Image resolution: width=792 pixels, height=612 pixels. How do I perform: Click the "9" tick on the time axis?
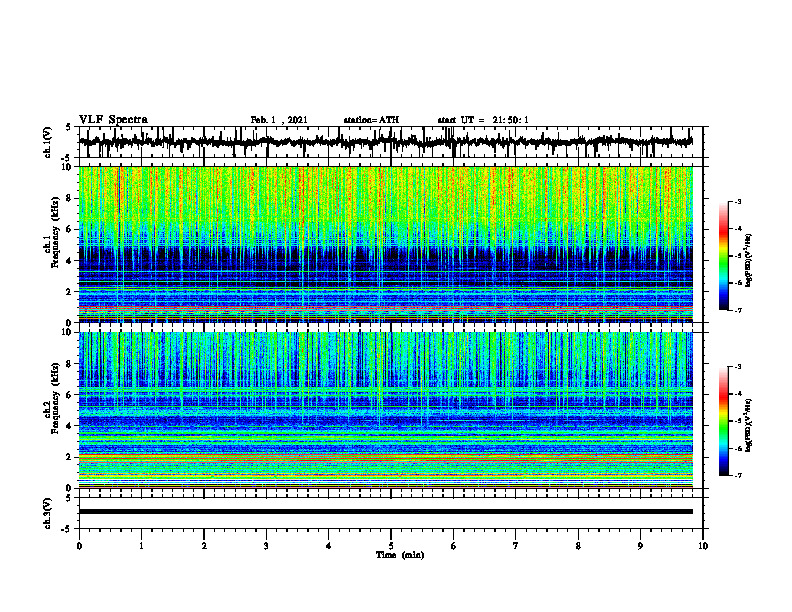pyautogui.click(x=640, y=546)
